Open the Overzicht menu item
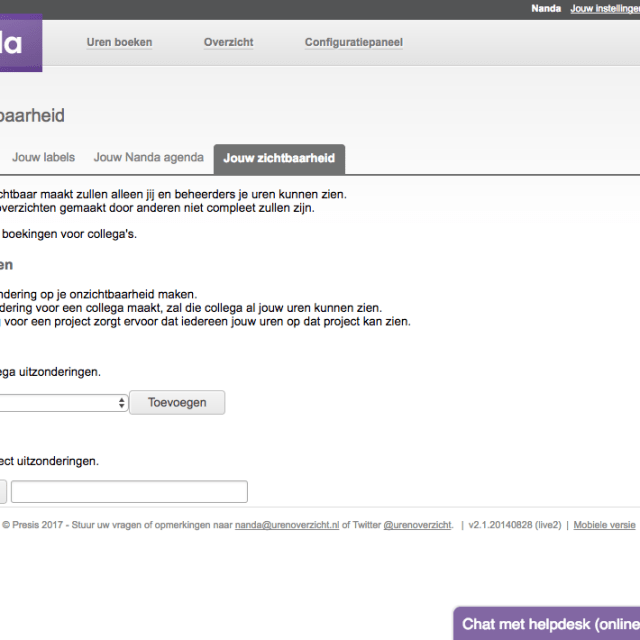The height and width of the screenshot is (640, 640). click(229, 42)
